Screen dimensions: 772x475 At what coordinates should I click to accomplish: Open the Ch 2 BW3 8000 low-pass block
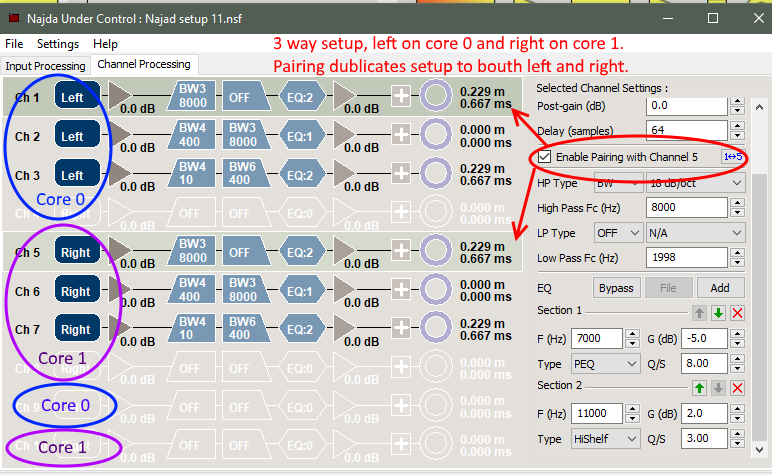click(x=246, y=134)
